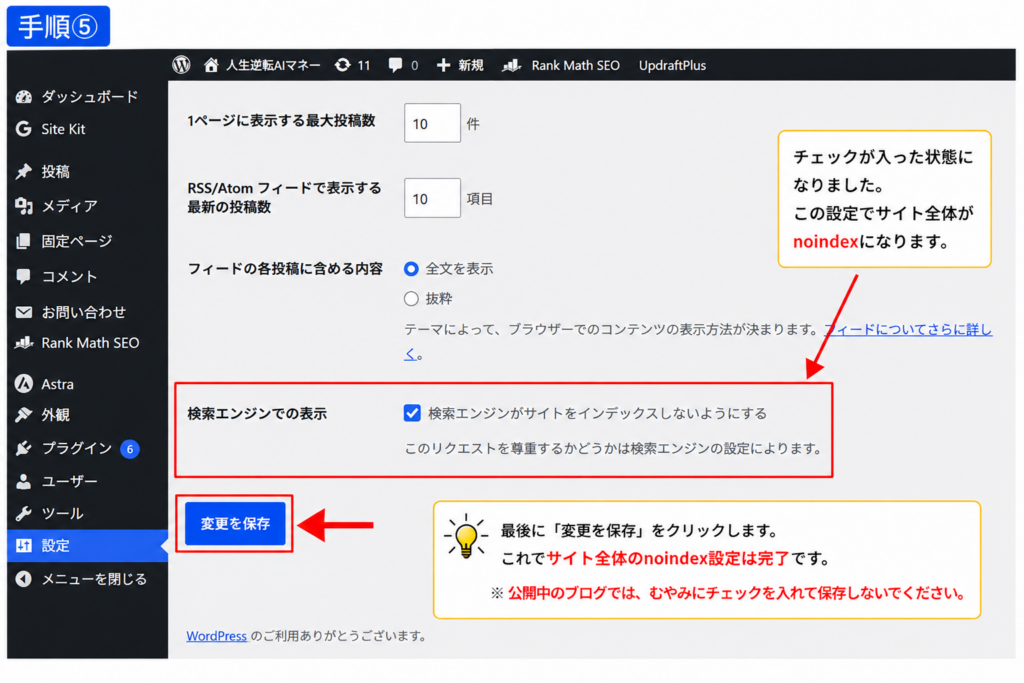The image size is (1024, 683).
Task: Click the プラグイン plug icon
Action: [24, 448]
